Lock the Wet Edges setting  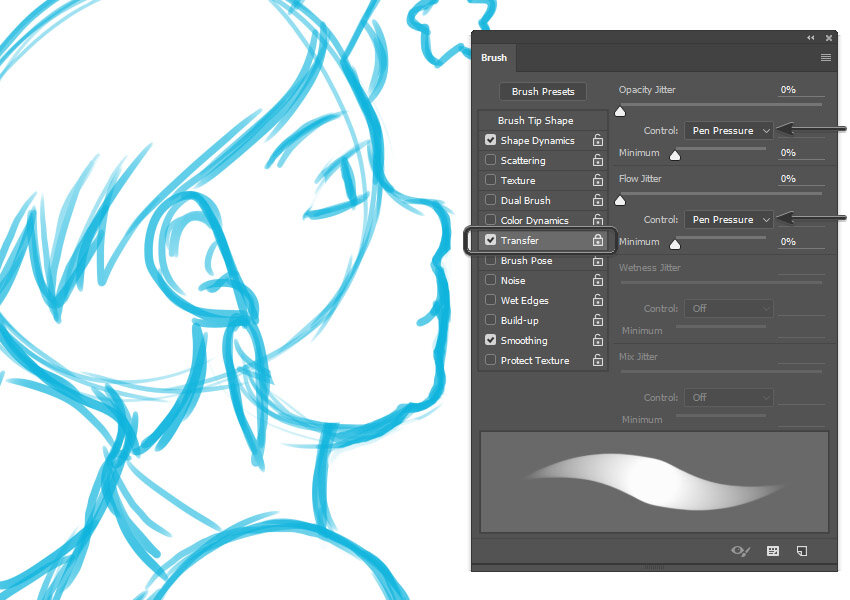point(597,300)
